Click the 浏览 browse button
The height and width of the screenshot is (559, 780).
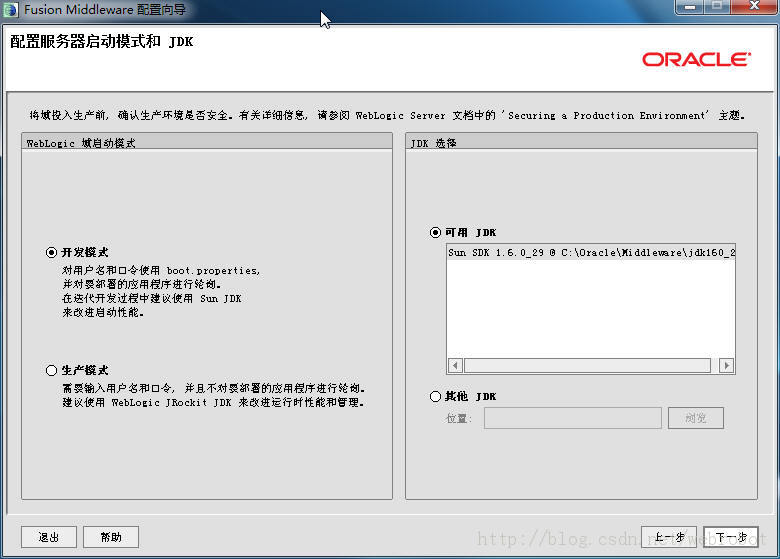695,418
